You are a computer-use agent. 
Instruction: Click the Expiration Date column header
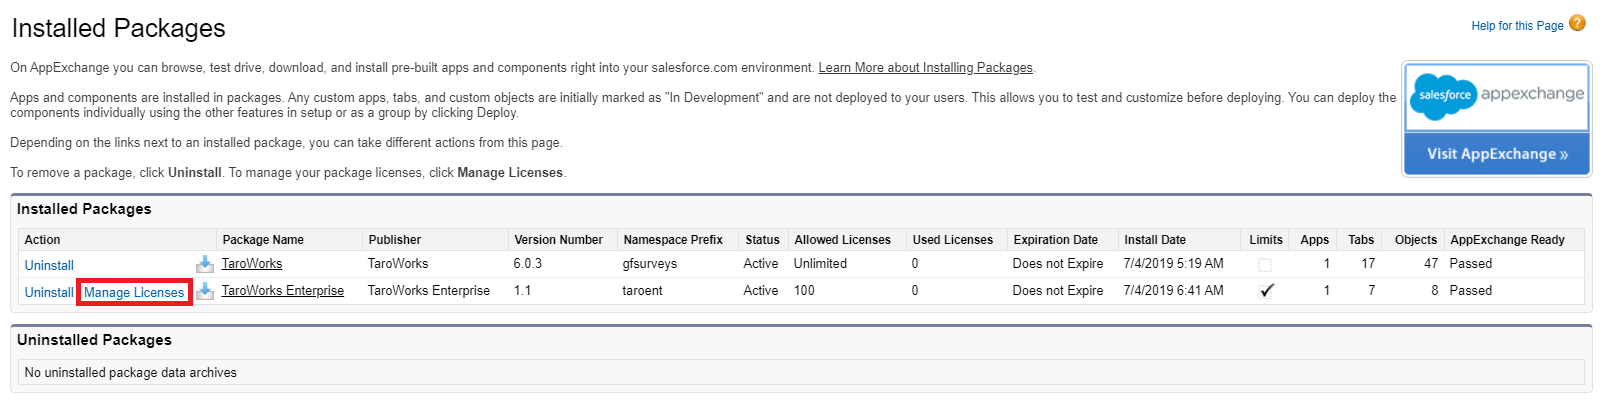point(1055,240)
